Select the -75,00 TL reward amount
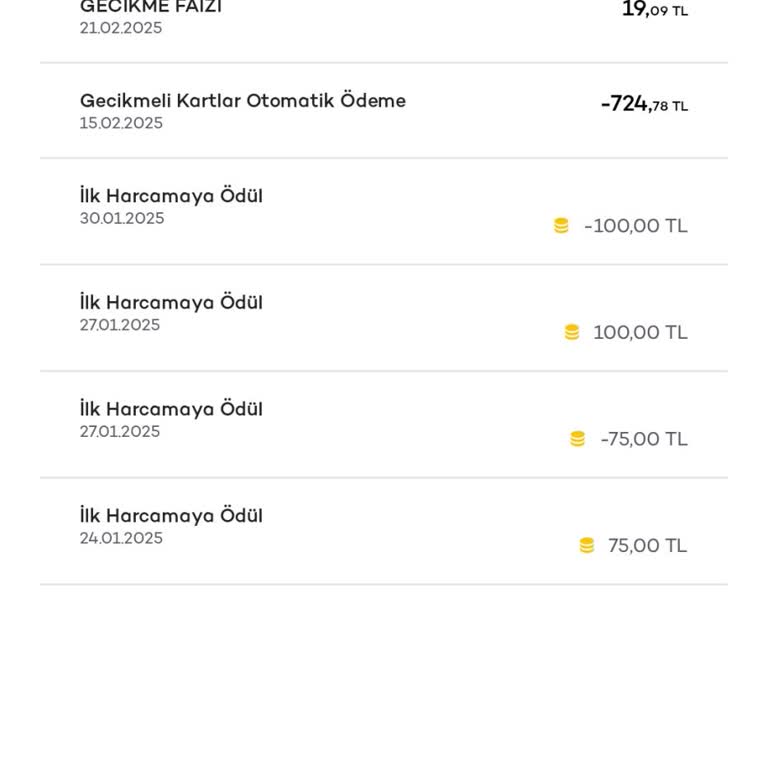This screenshot has width=768, height=768. click(644, 439)
